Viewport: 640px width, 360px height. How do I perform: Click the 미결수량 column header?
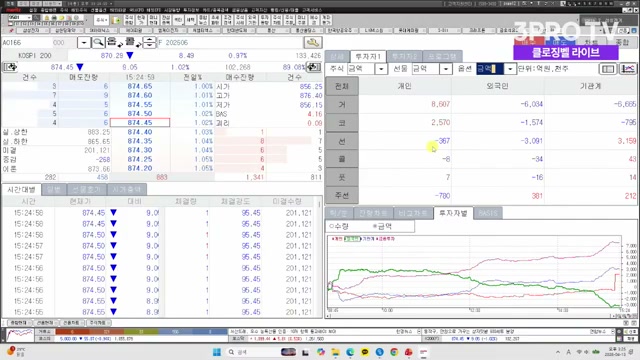coord(287,201)
